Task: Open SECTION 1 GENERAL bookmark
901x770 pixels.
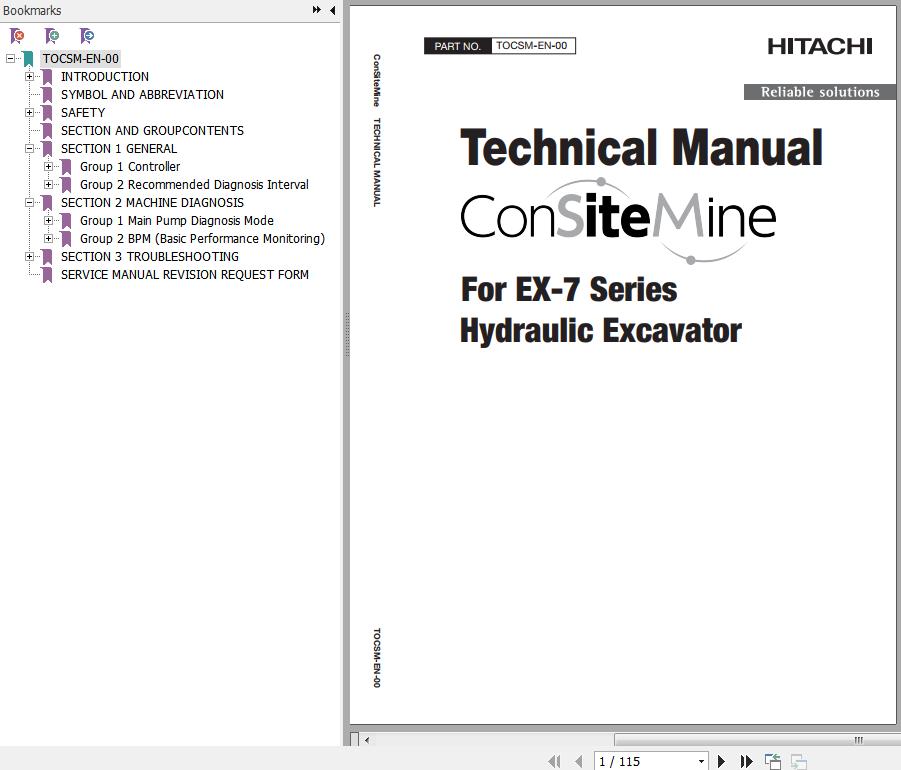Action: (x=119, y=148)
